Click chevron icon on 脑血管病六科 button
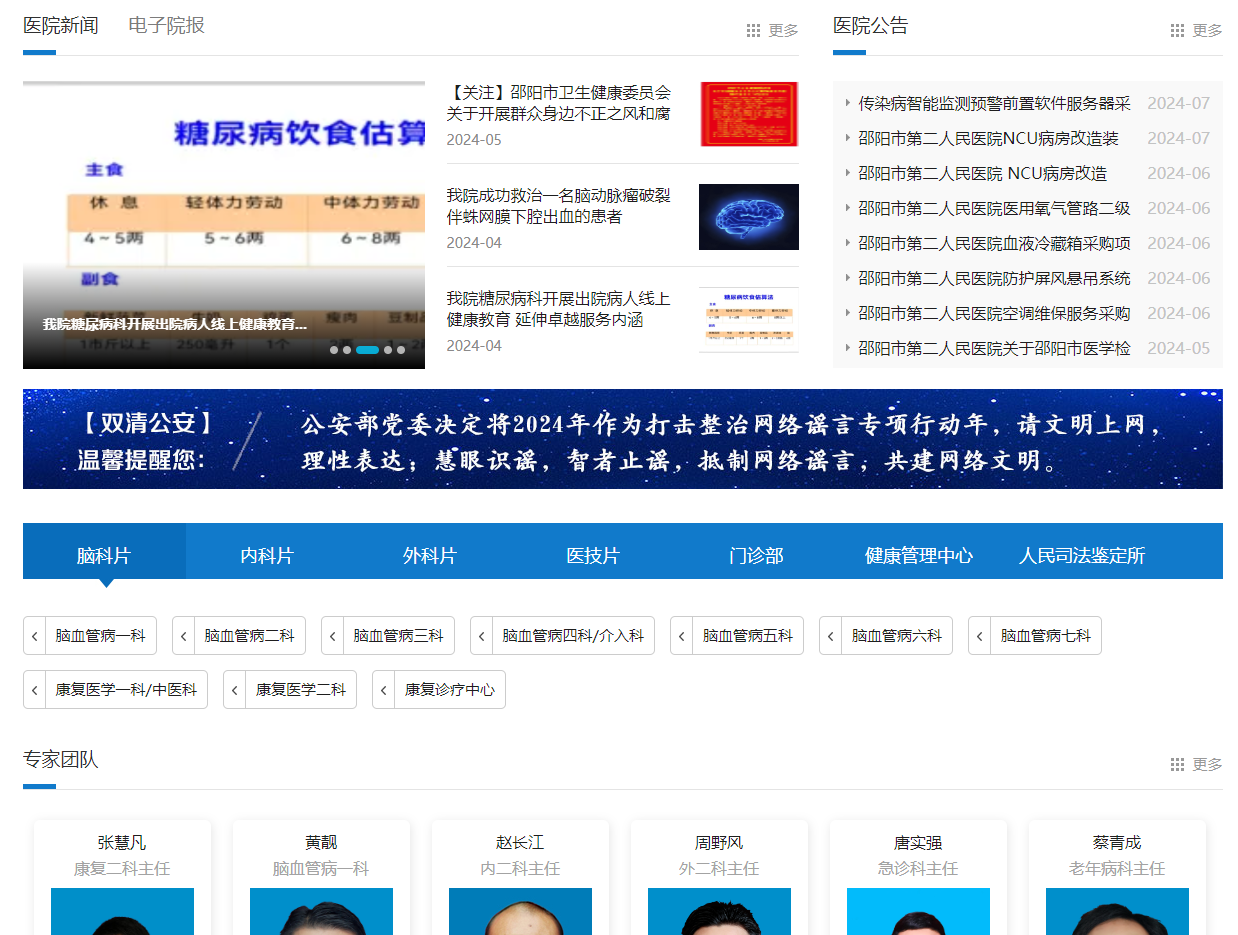This screenshot has height=935, width=1238. [x=831, y=636]
